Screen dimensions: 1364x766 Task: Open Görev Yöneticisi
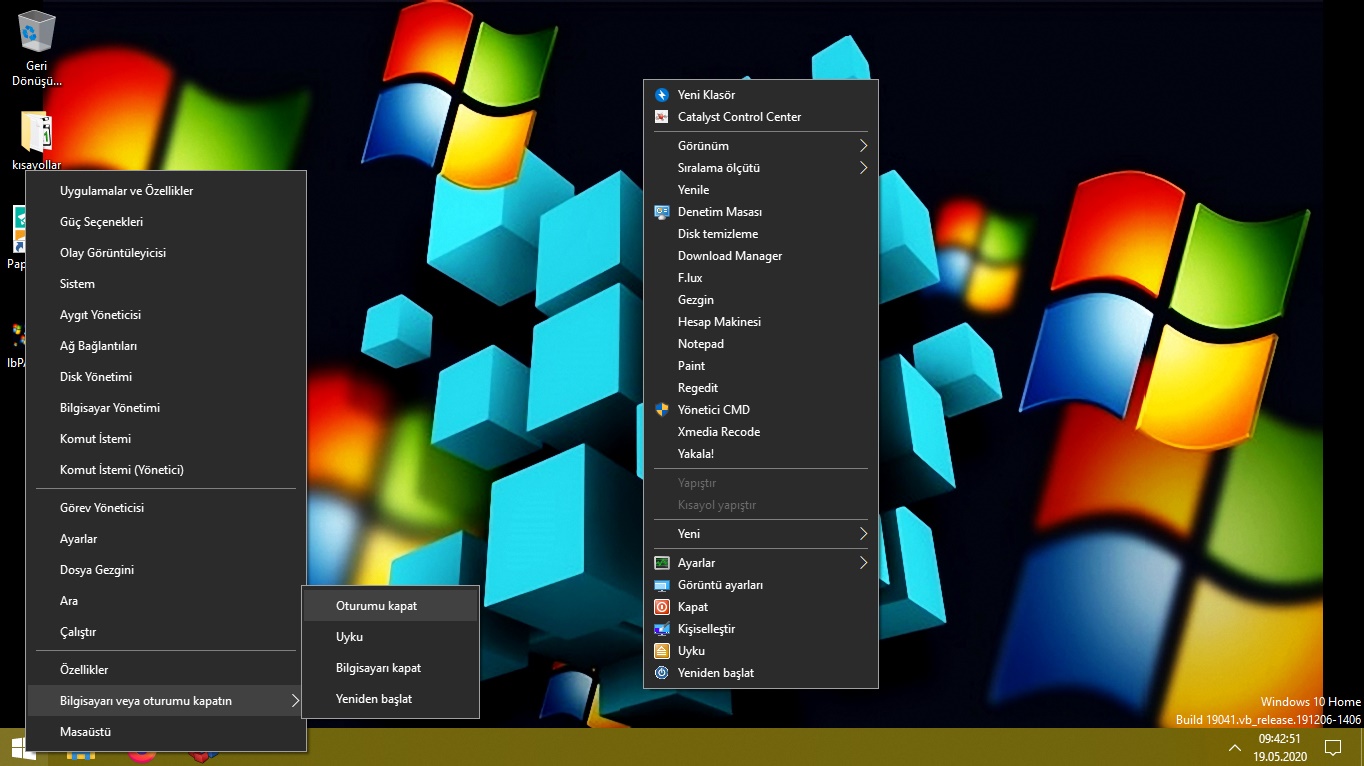166,508
